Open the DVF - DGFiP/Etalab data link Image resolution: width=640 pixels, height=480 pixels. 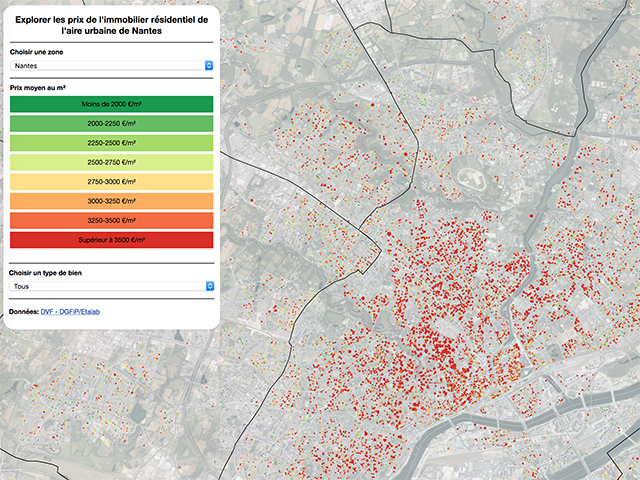(70, 312)
